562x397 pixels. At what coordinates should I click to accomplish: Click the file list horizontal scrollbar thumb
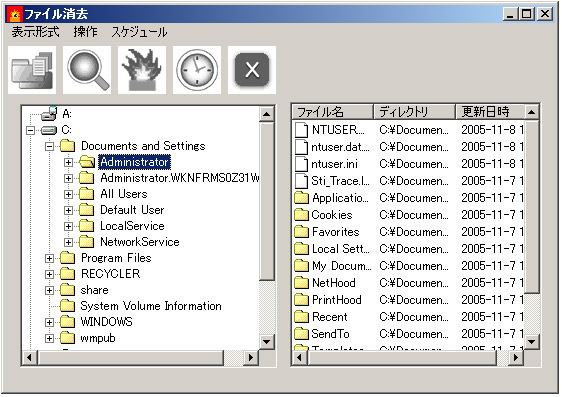click(402, 357)
